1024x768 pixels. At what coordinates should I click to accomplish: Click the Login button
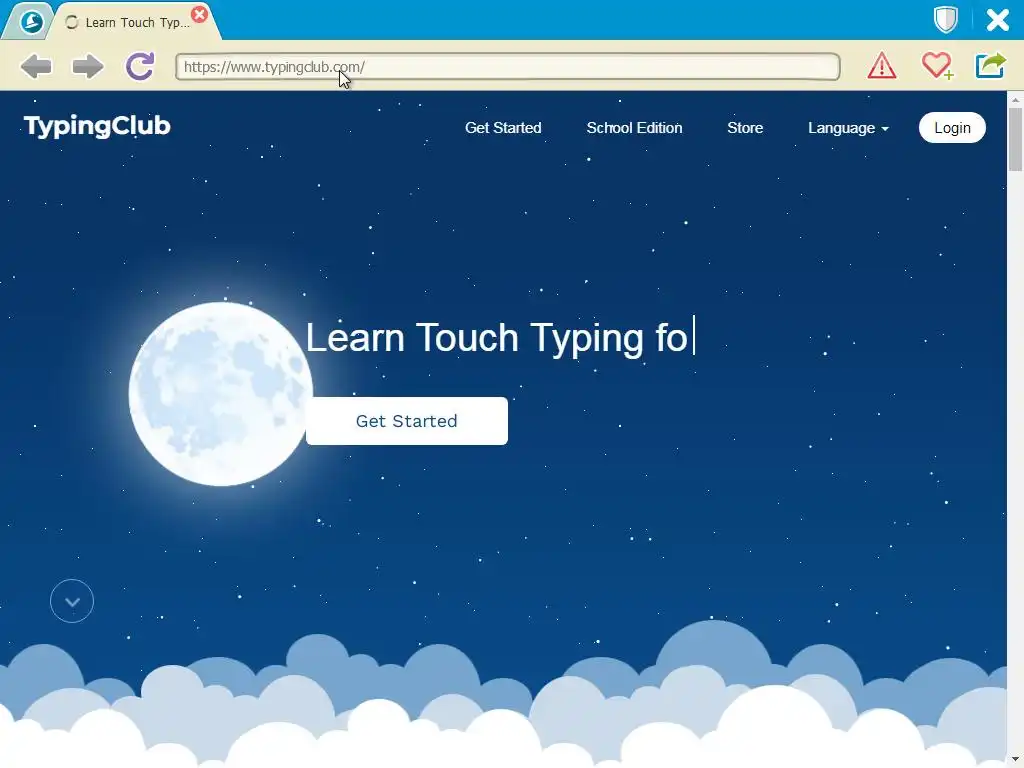pyautogui.click(x=952, y=128)
